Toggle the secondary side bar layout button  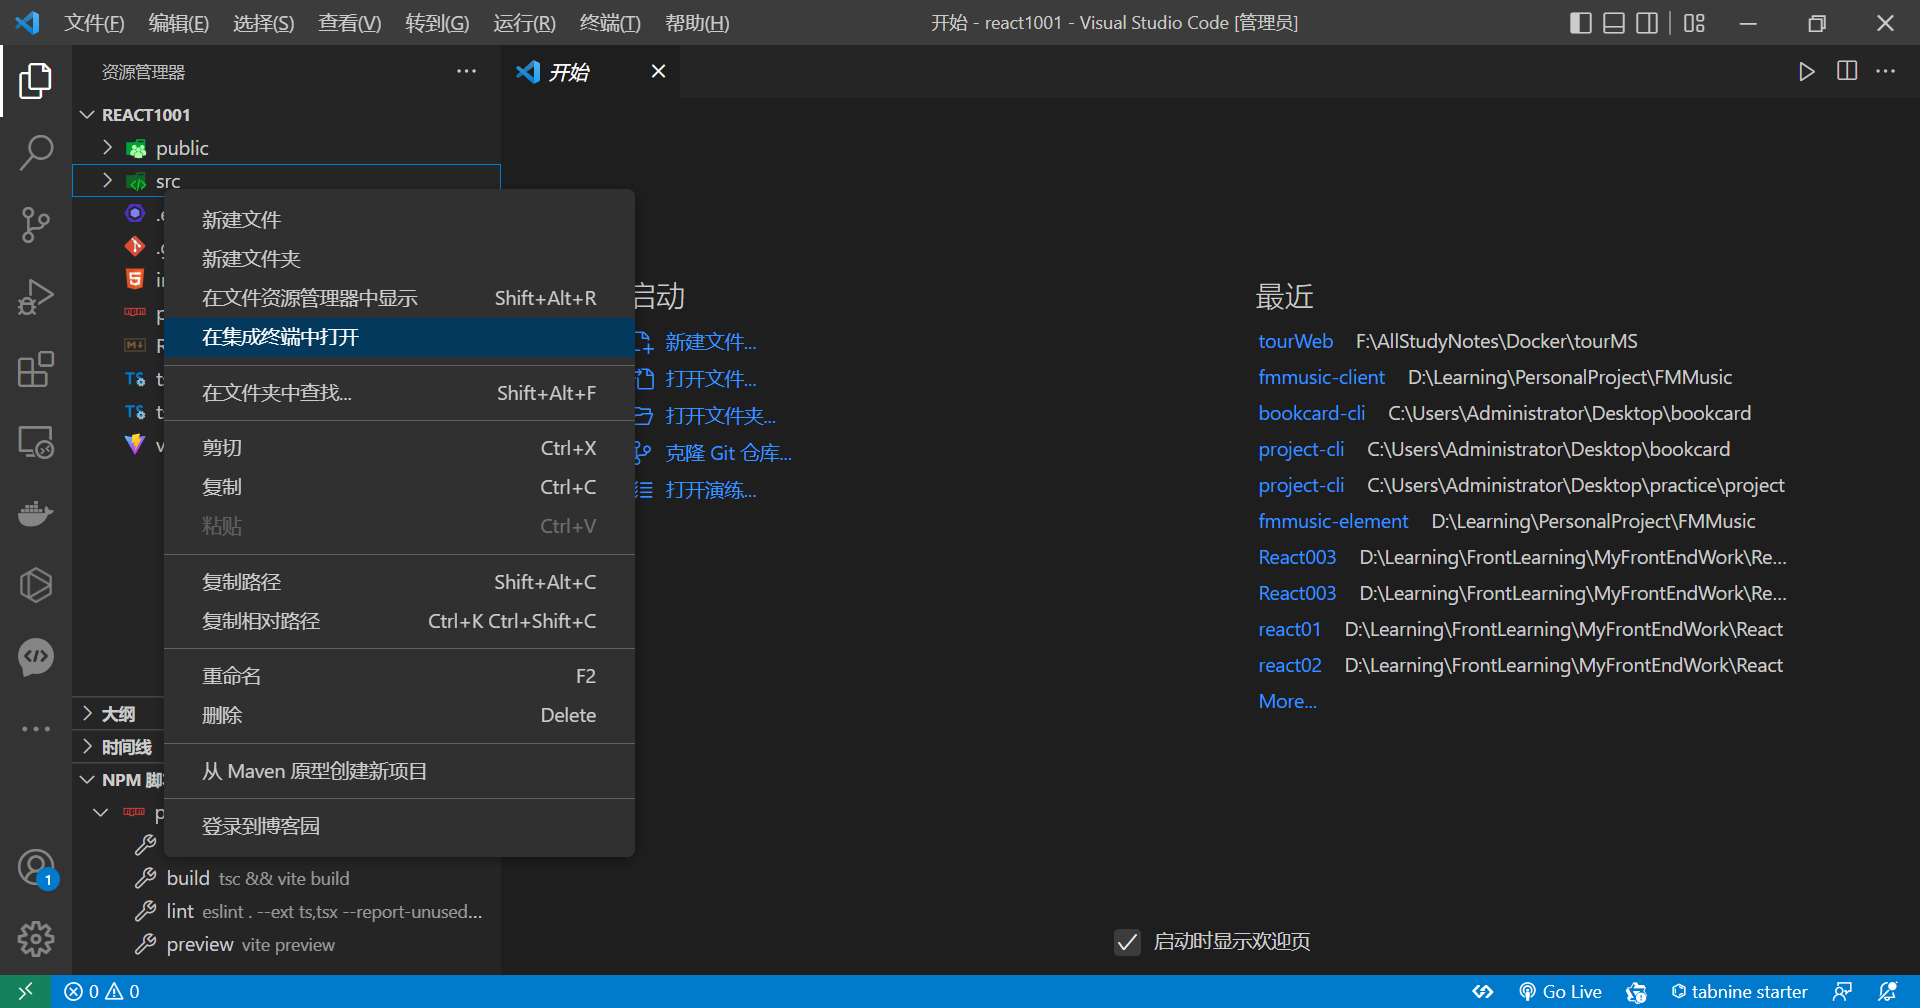pyautogui.click(x=1647, y=22)
